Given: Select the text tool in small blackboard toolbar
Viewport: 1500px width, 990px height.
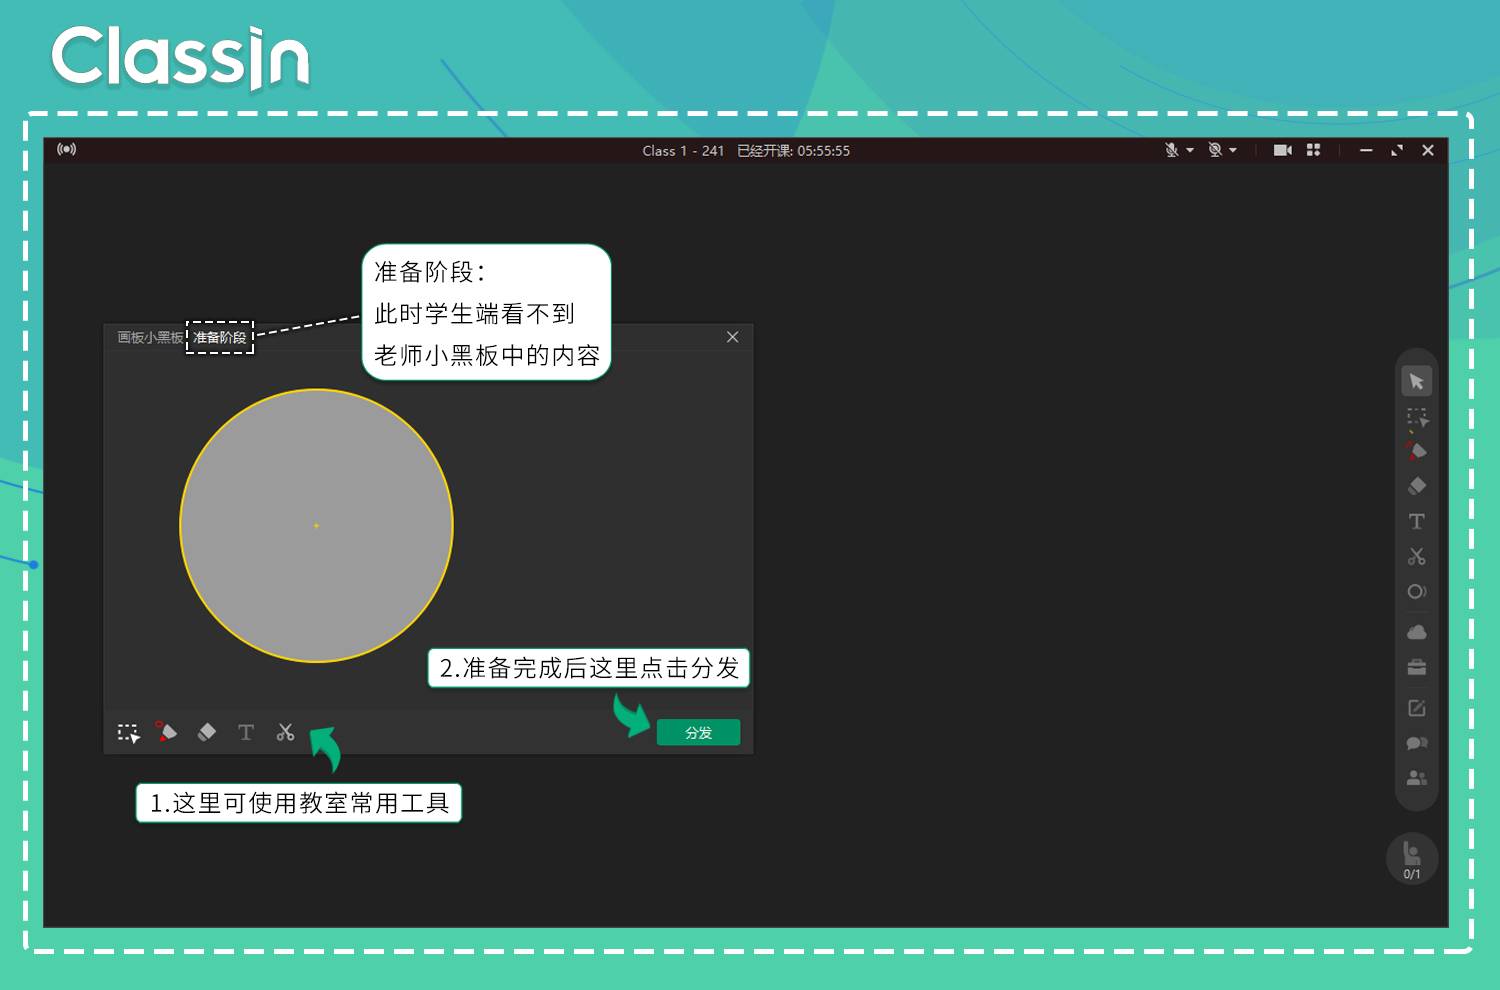Looking at the screenshot, I should tap(246, 732).
